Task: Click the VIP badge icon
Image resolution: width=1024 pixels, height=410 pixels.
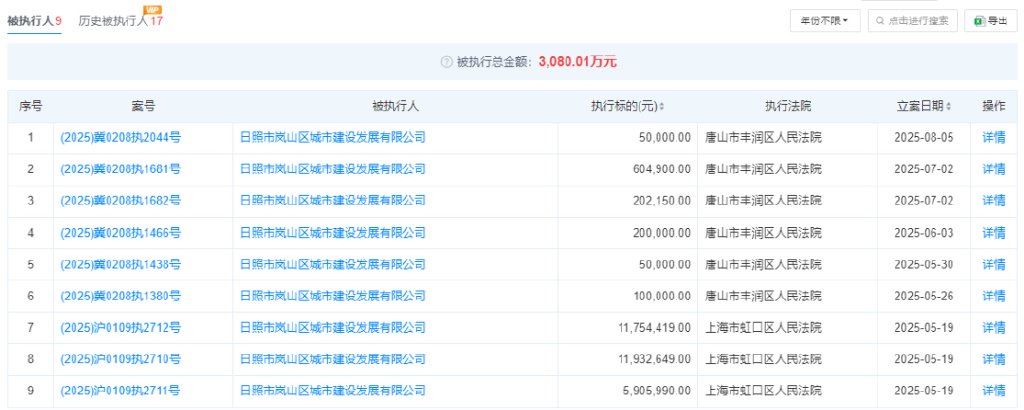Action: (152, 10)
